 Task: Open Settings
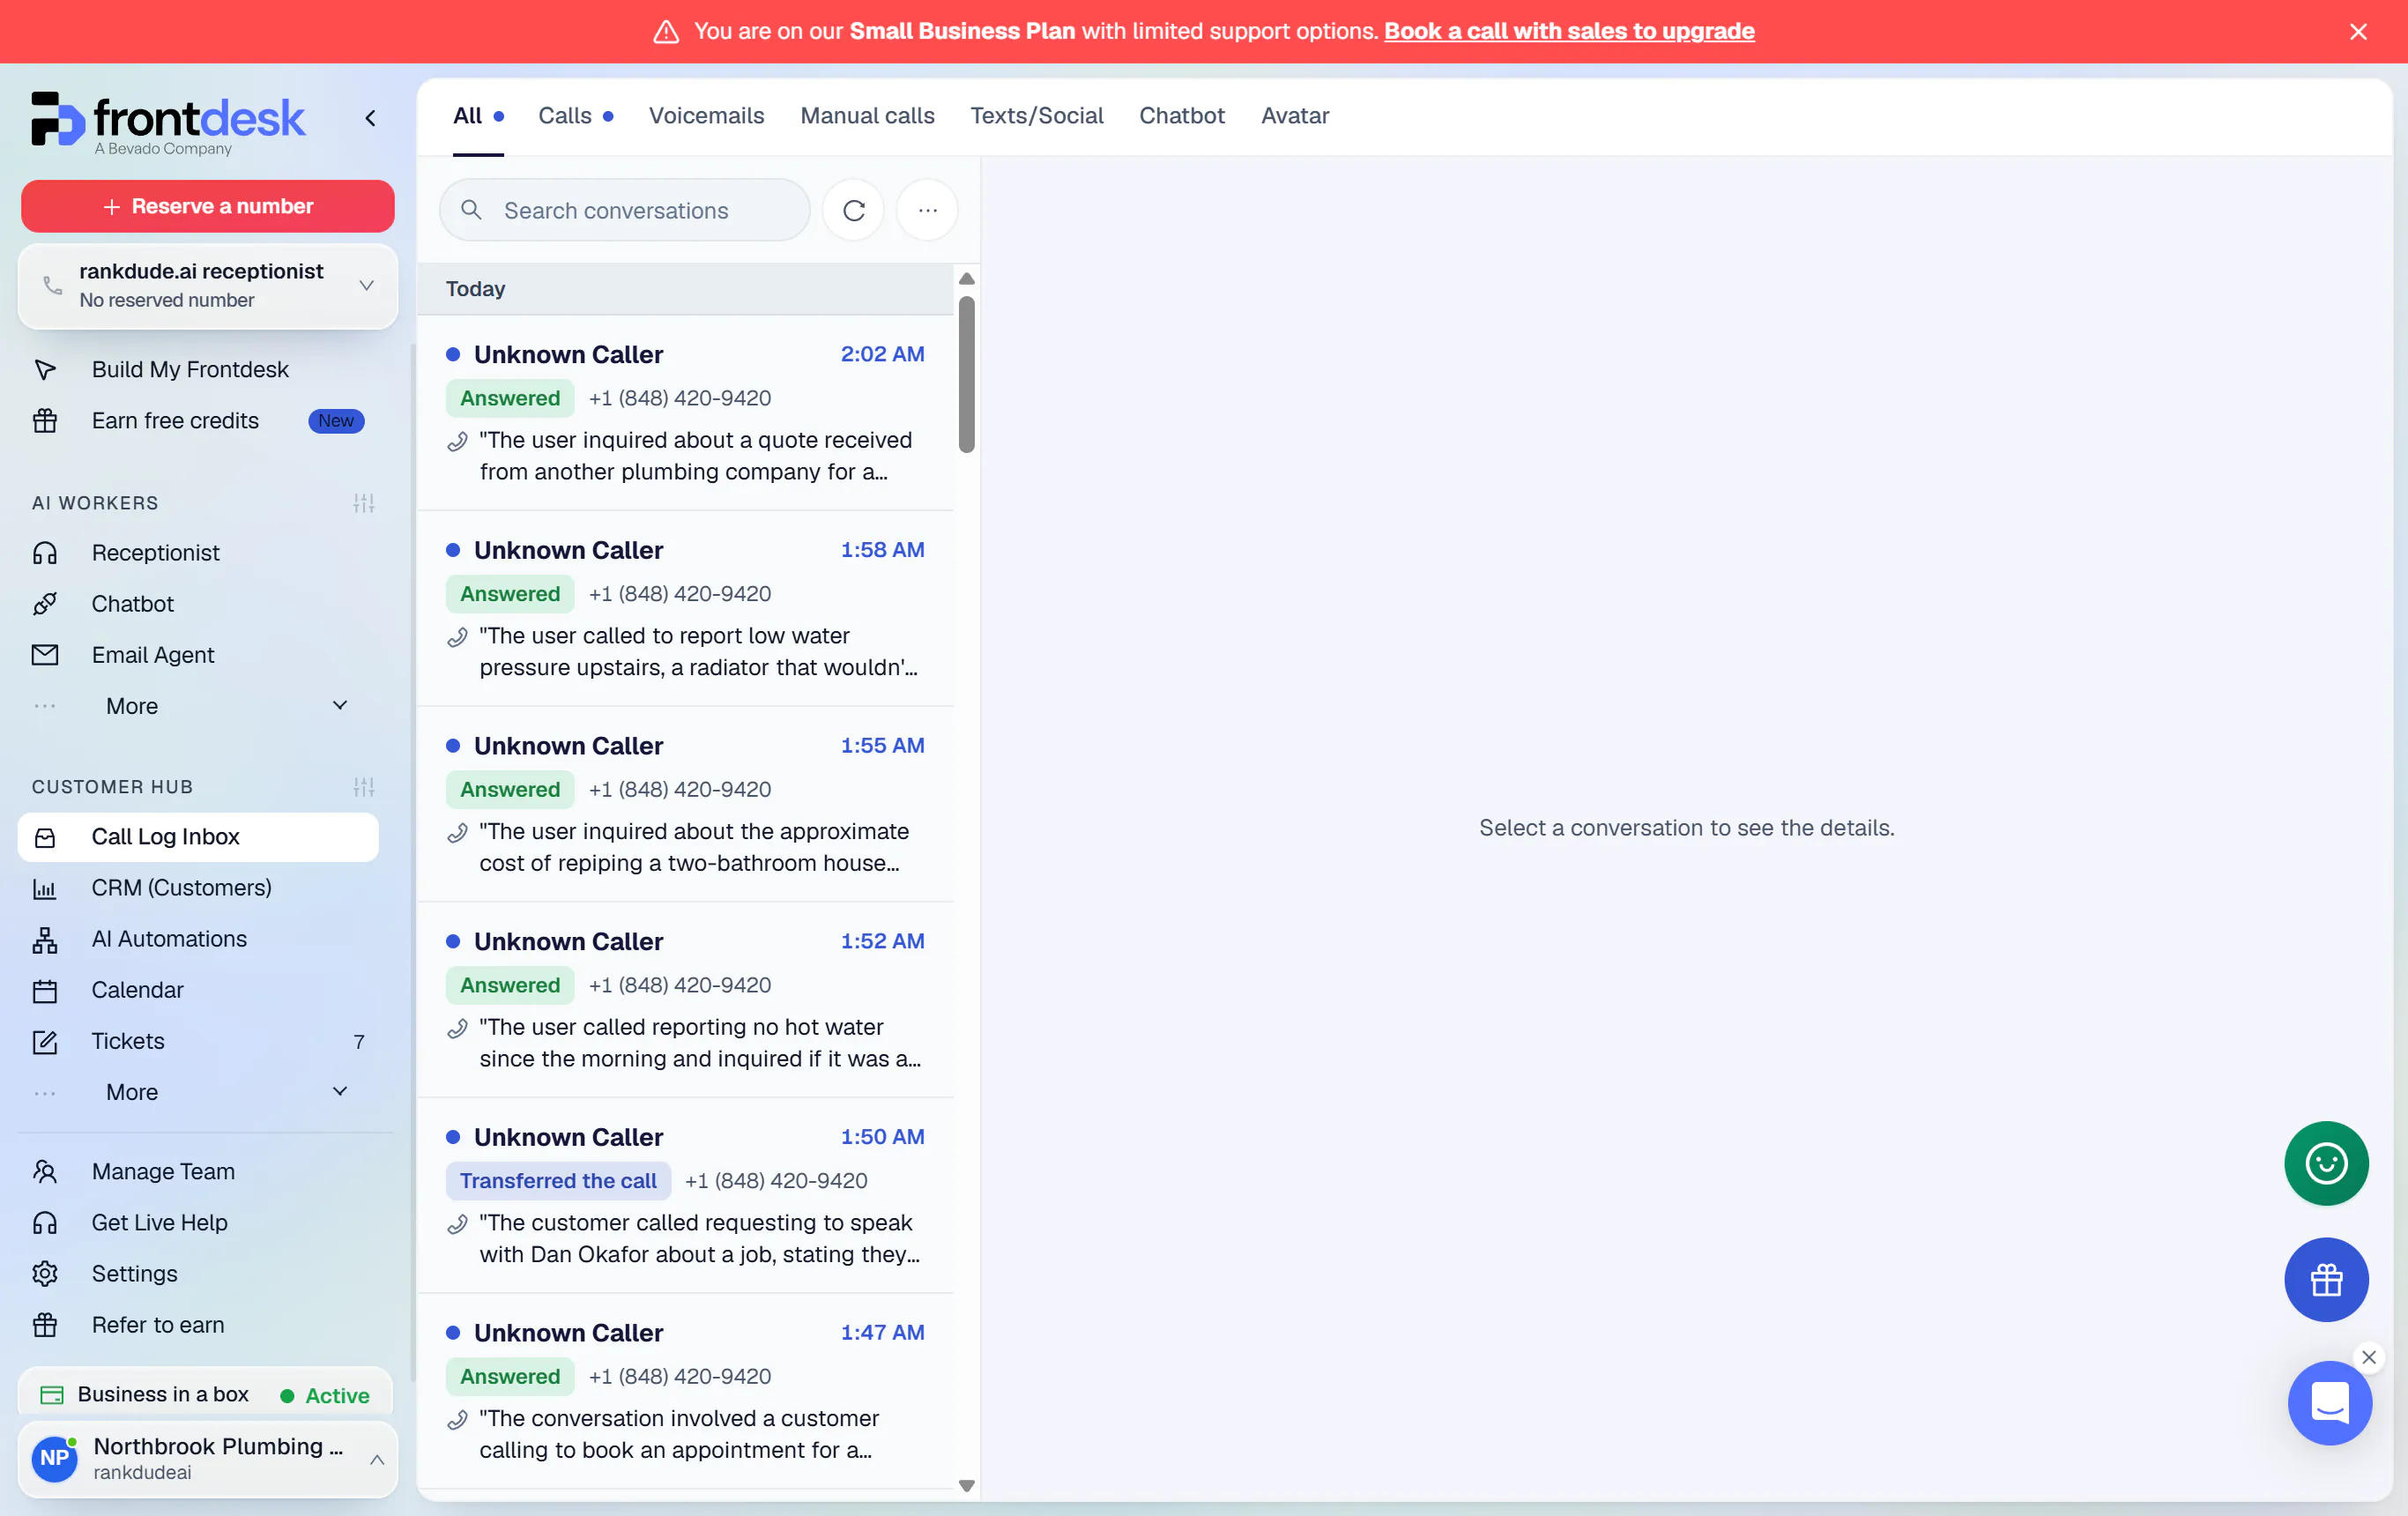point(197,1273)
